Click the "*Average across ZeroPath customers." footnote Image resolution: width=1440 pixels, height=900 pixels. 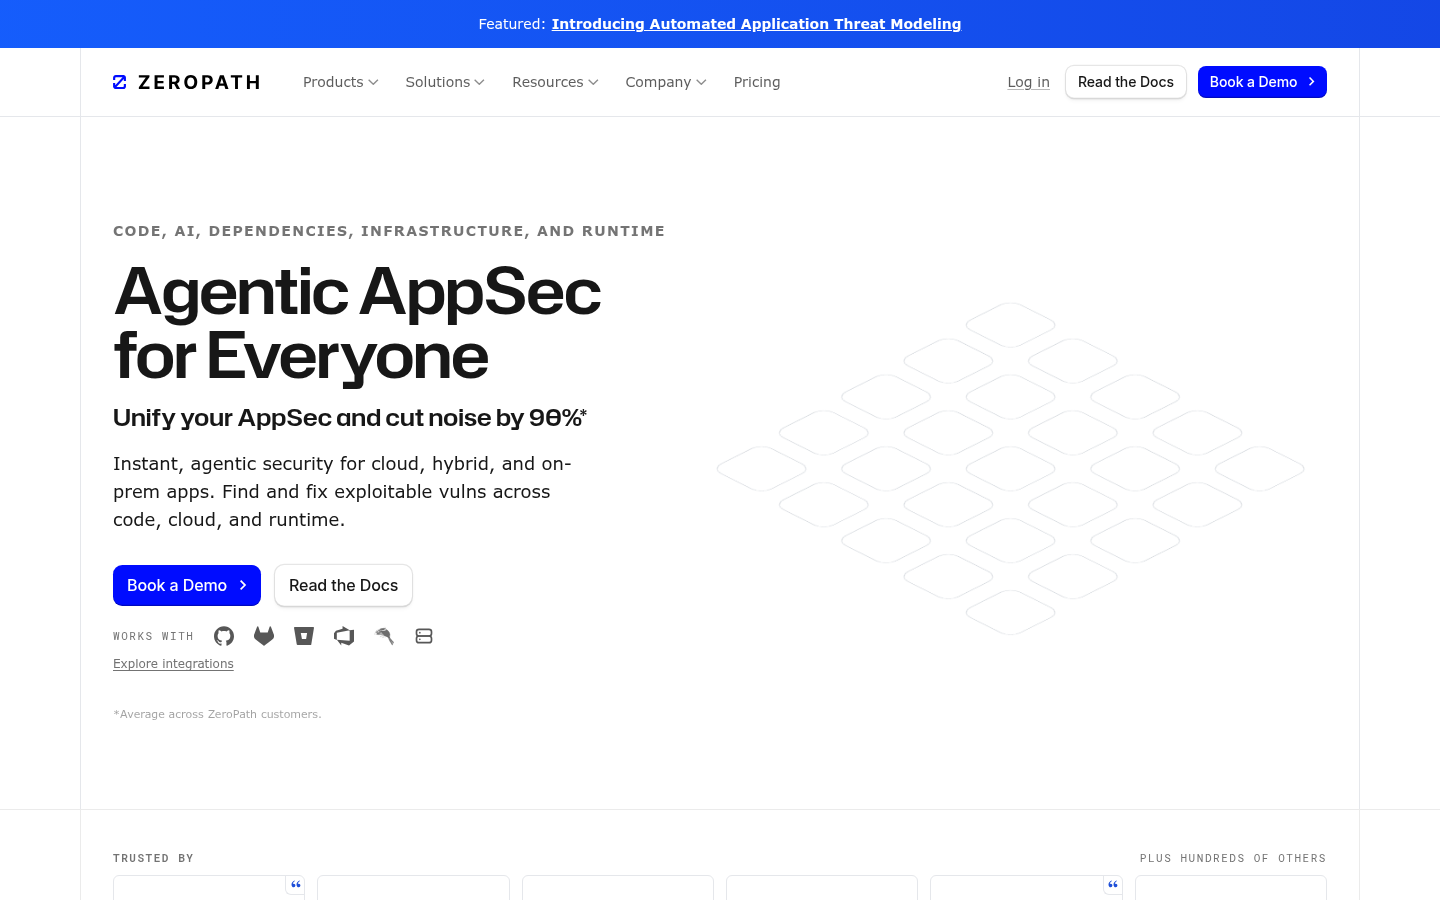click(217, 714)
